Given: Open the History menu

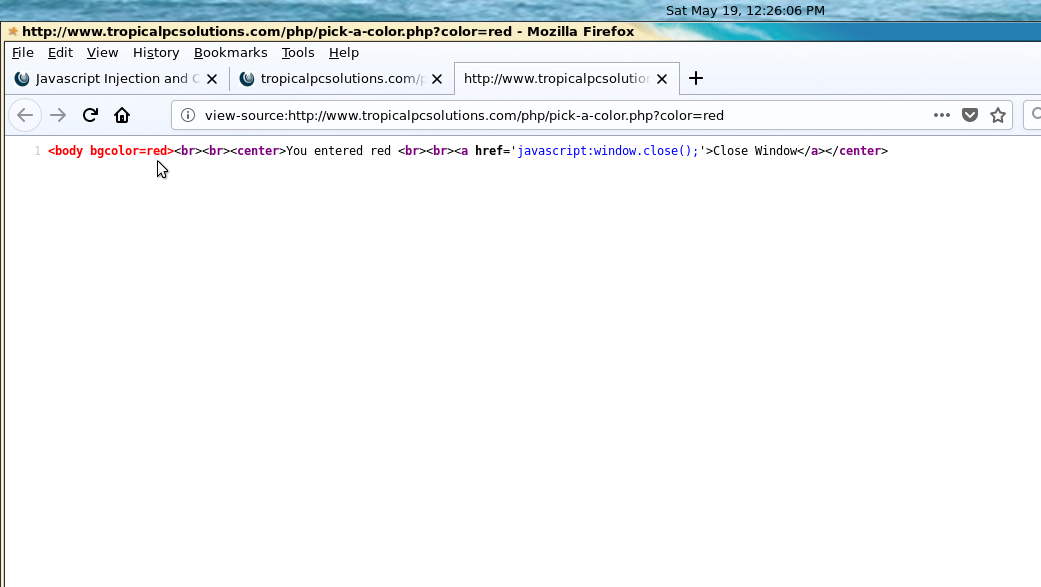Looking at the screenshot, I should (156, 52).
